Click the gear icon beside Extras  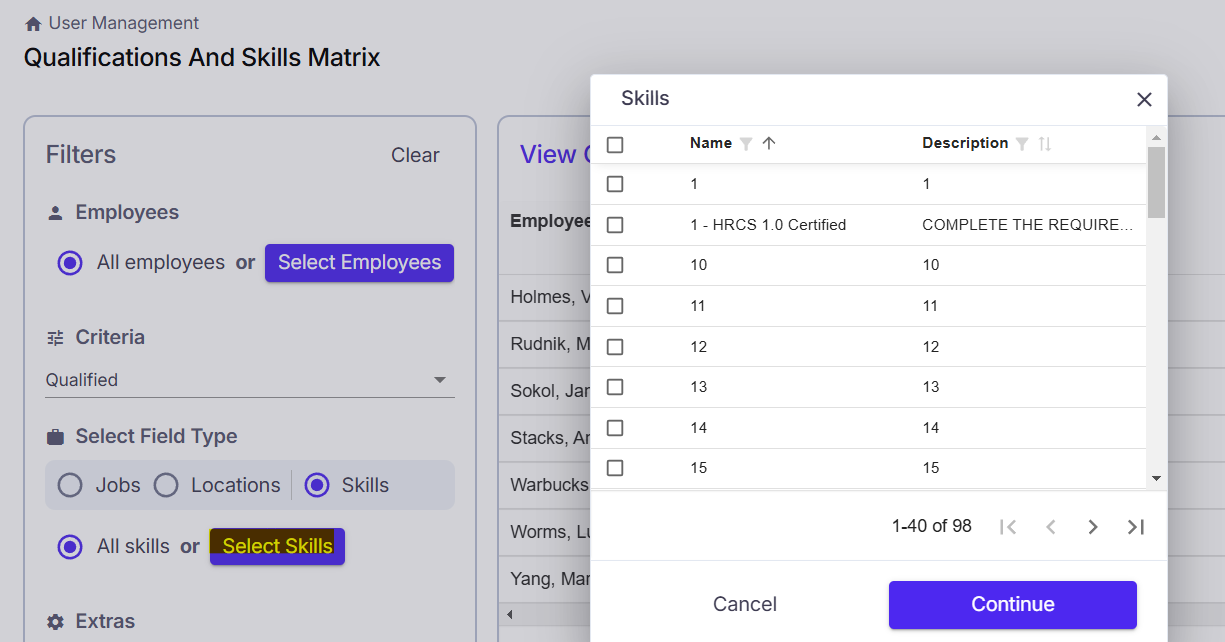coord(55,621)
